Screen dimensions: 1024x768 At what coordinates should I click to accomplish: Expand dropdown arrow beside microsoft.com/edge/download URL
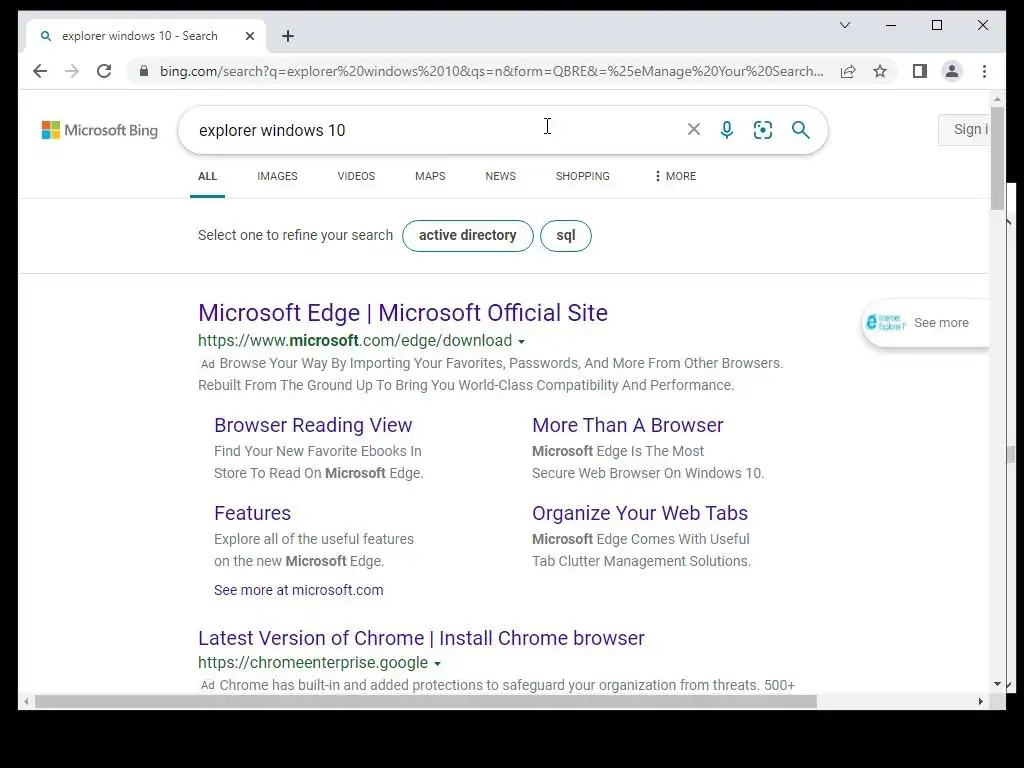(x=521, y=342)
